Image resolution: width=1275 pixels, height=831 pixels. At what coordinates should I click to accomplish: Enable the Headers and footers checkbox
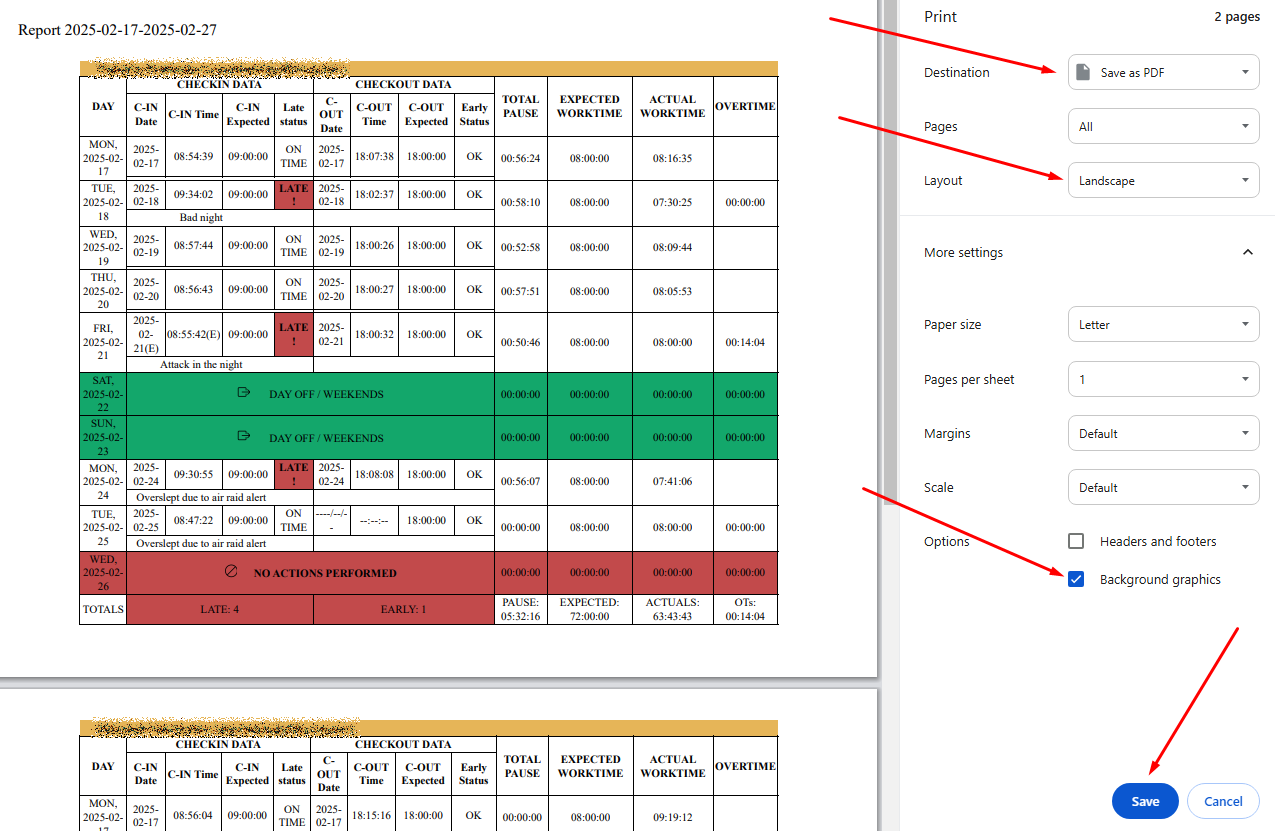click(x=1076, y=541)
